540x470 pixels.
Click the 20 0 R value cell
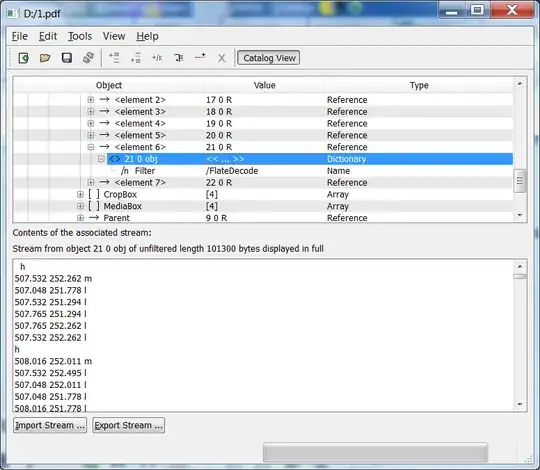point(219,135)
